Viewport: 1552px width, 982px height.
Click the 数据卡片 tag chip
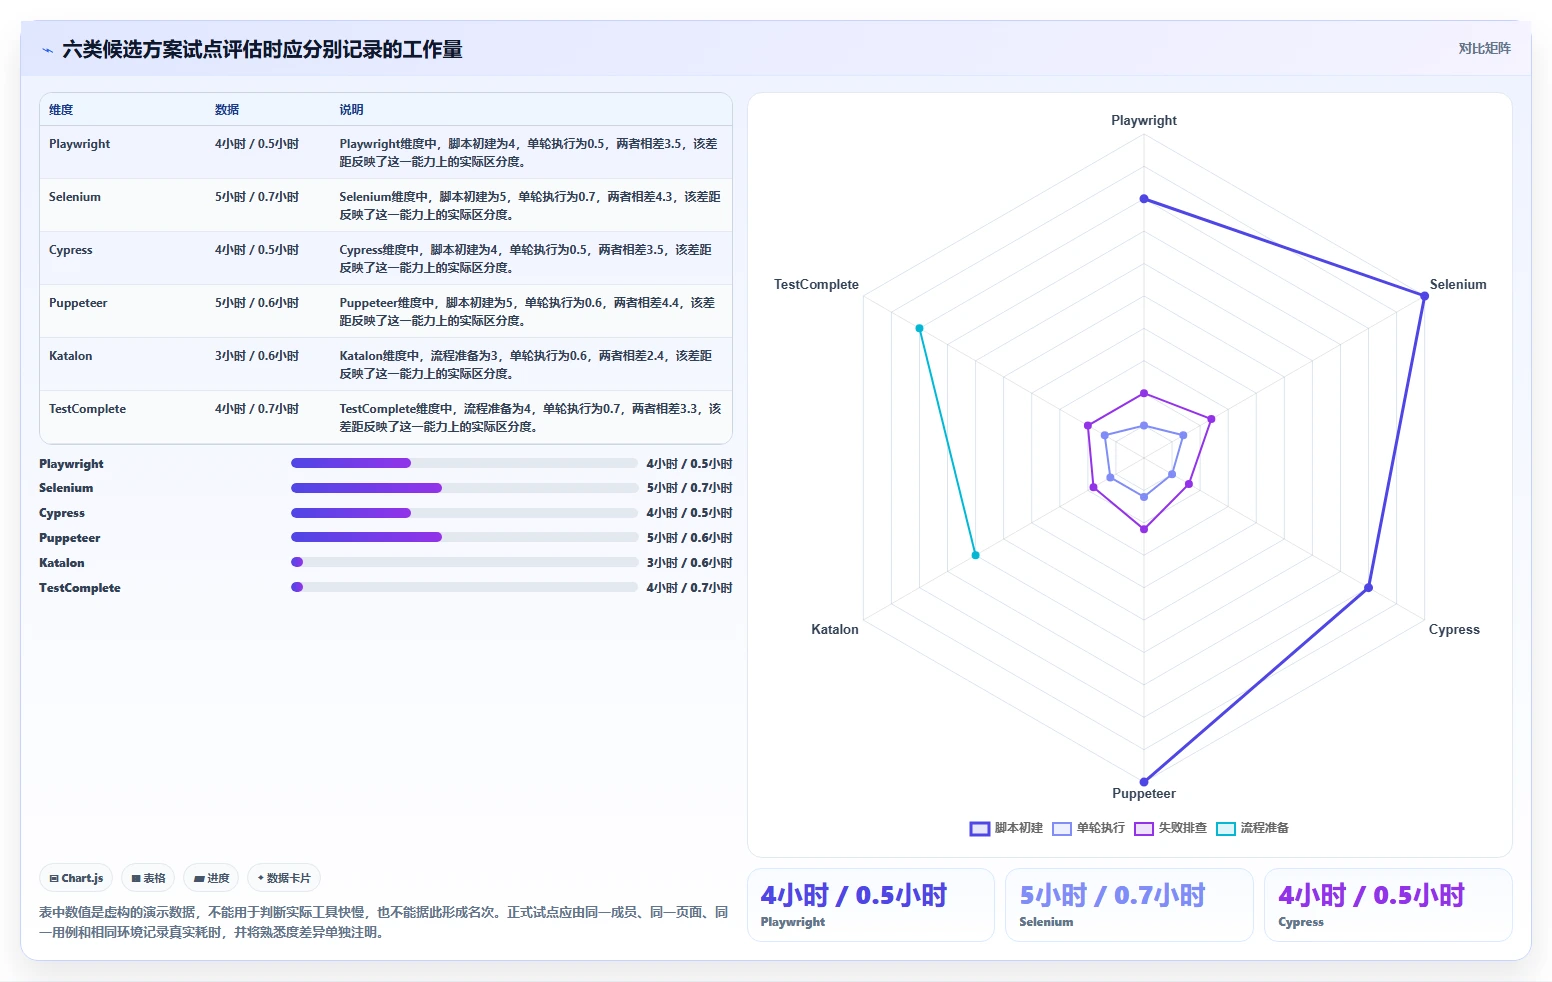click(x=284, y=878)
